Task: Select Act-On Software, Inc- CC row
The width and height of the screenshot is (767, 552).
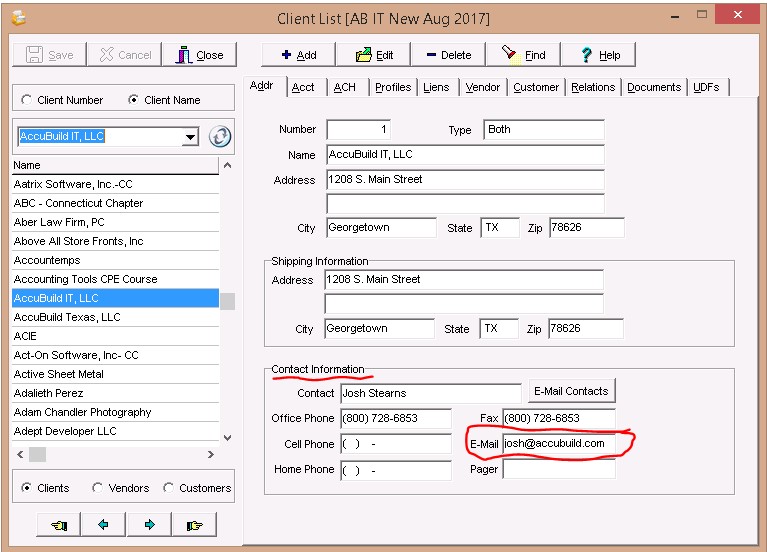Action: click(115, 355)
